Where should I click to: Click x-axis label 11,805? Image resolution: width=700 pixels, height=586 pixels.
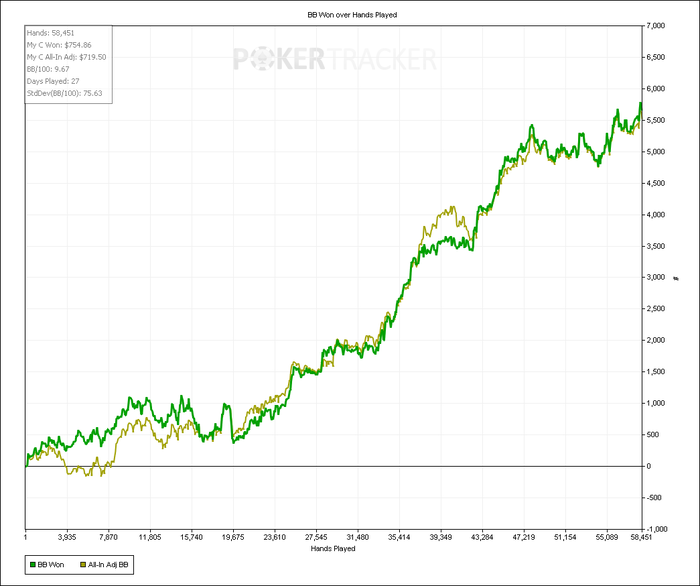(150, 537)
